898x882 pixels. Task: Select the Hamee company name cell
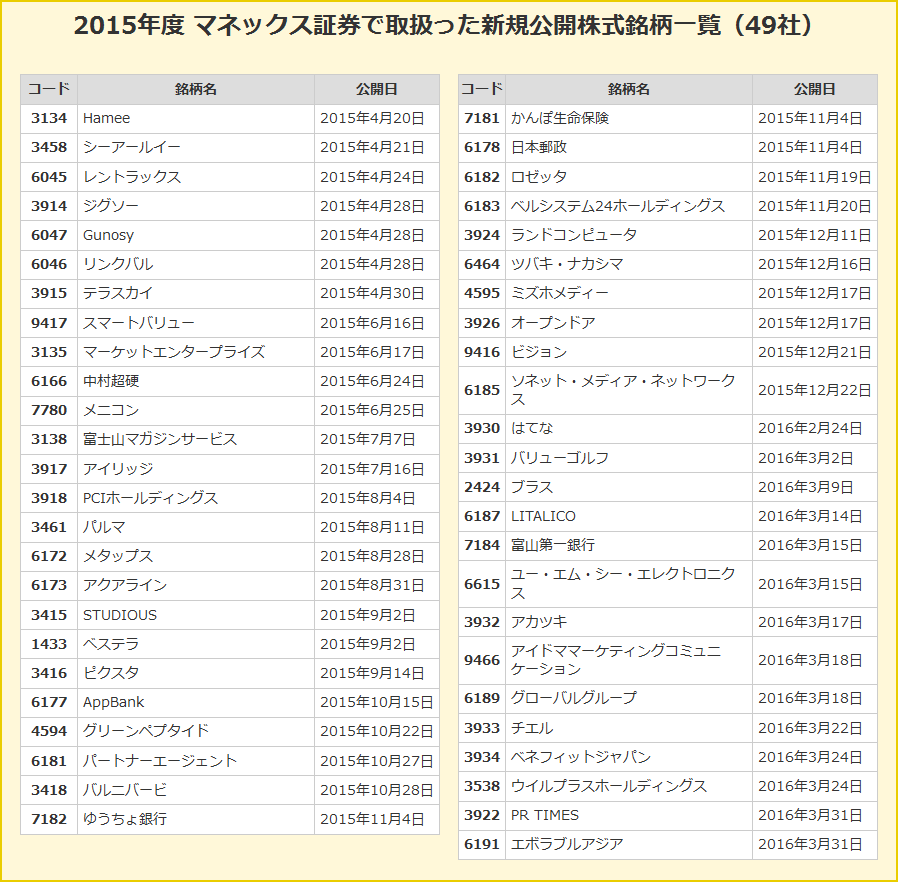point(196,119)
